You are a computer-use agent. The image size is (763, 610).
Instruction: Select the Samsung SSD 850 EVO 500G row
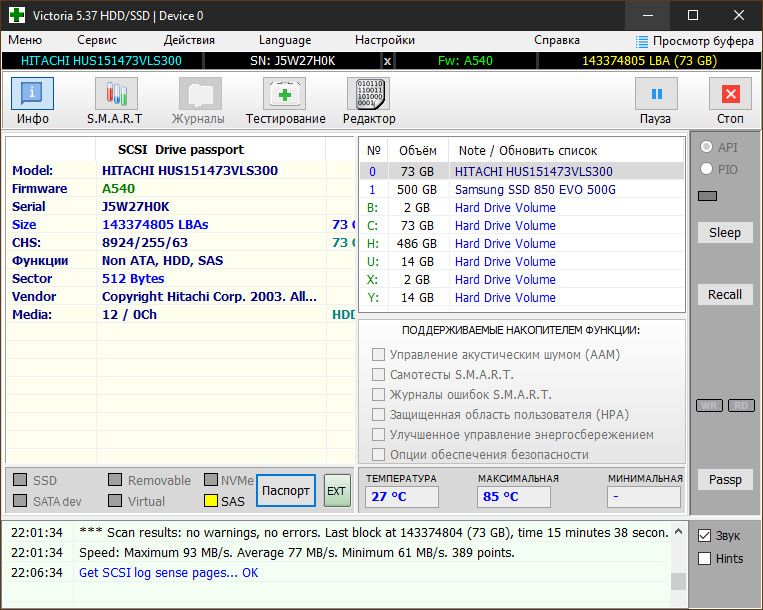tap(522, 189)
